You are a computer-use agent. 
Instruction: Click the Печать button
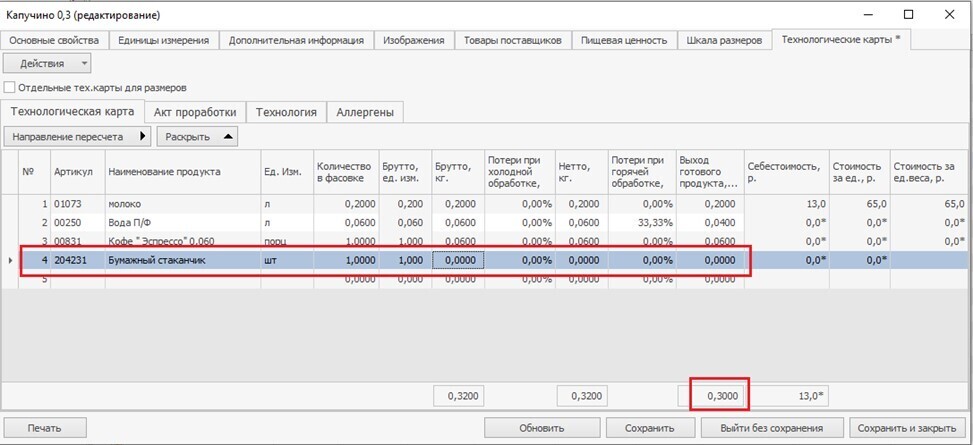tap(44, 428)
